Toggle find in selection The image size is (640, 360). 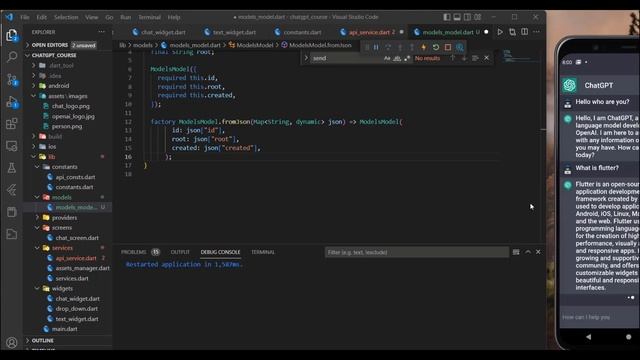point(475,58)
